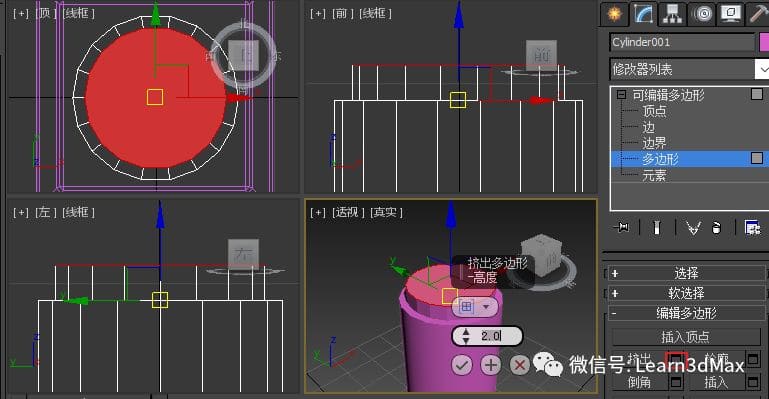
Task: Select 顶点 sub-object level
Action: pos(654,111)
